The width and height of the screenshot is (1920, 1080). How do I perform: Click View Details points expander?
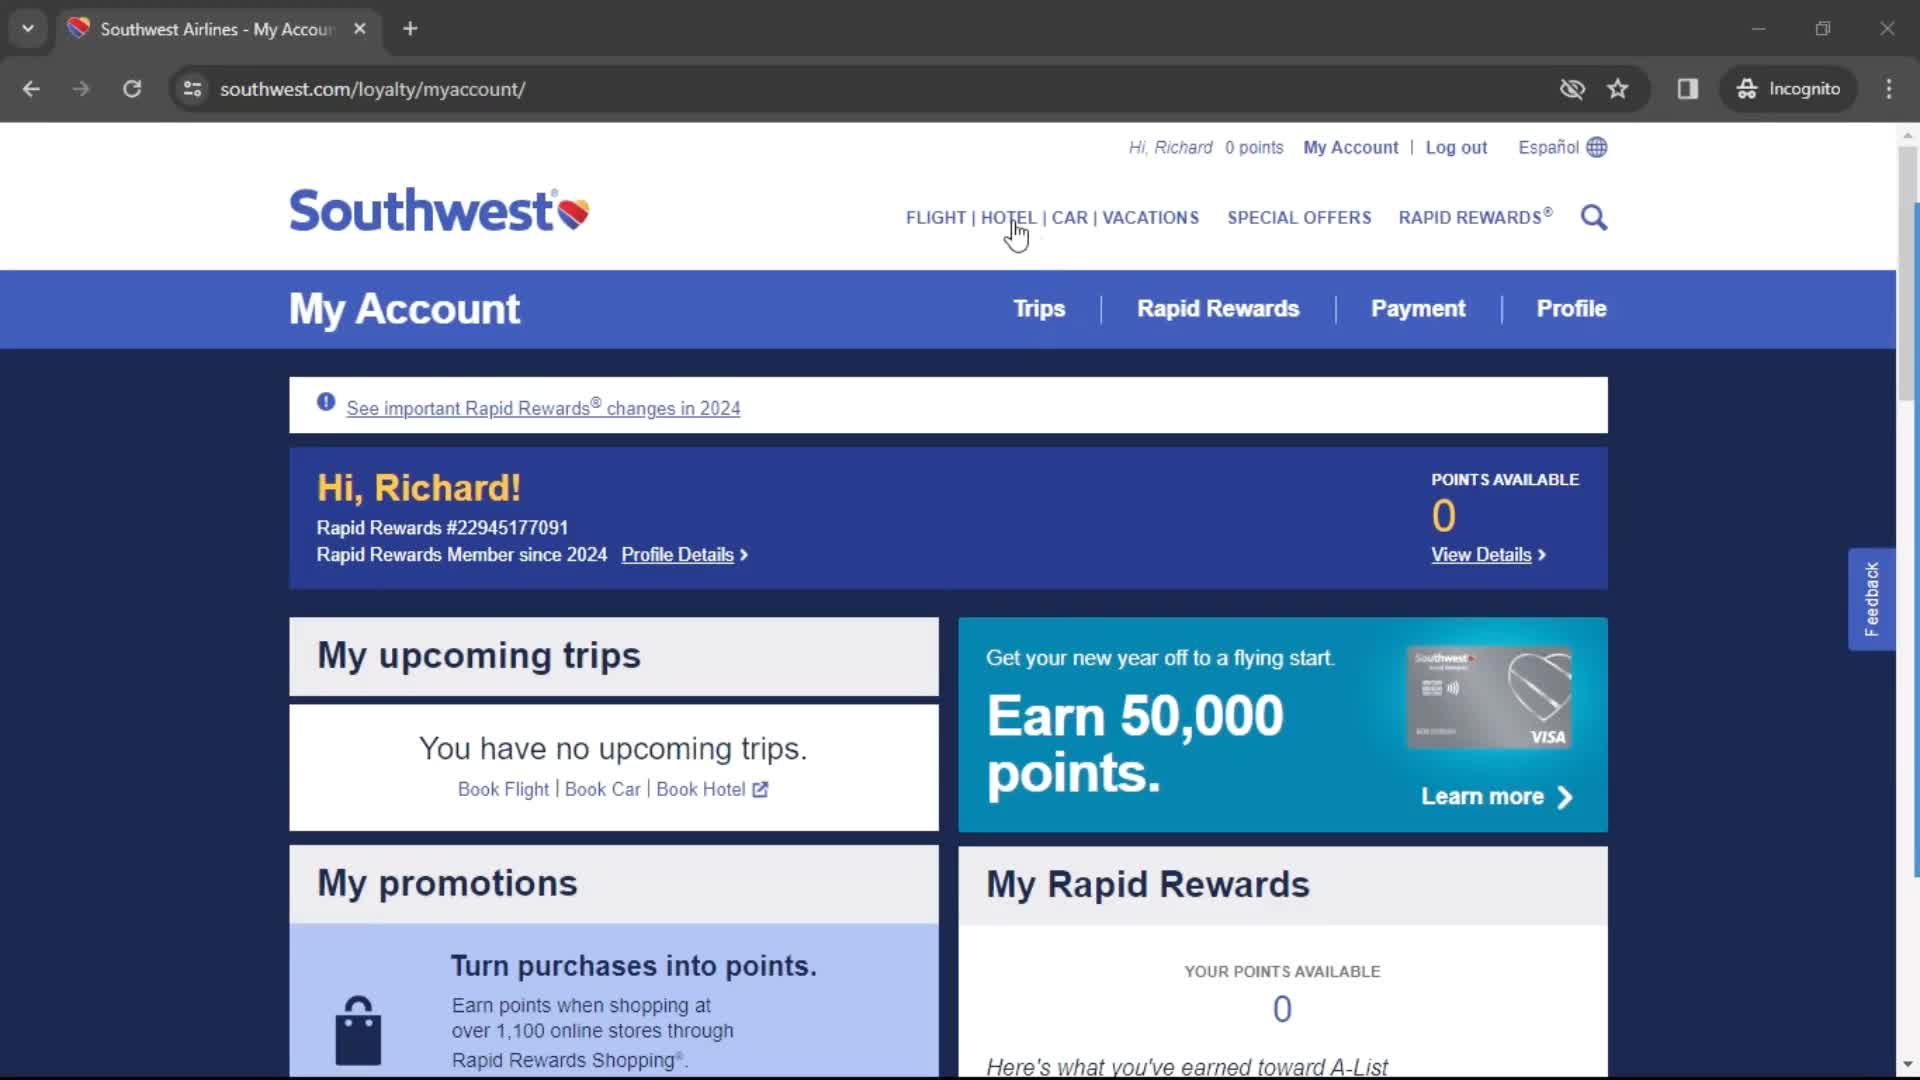coord(1486,554)
